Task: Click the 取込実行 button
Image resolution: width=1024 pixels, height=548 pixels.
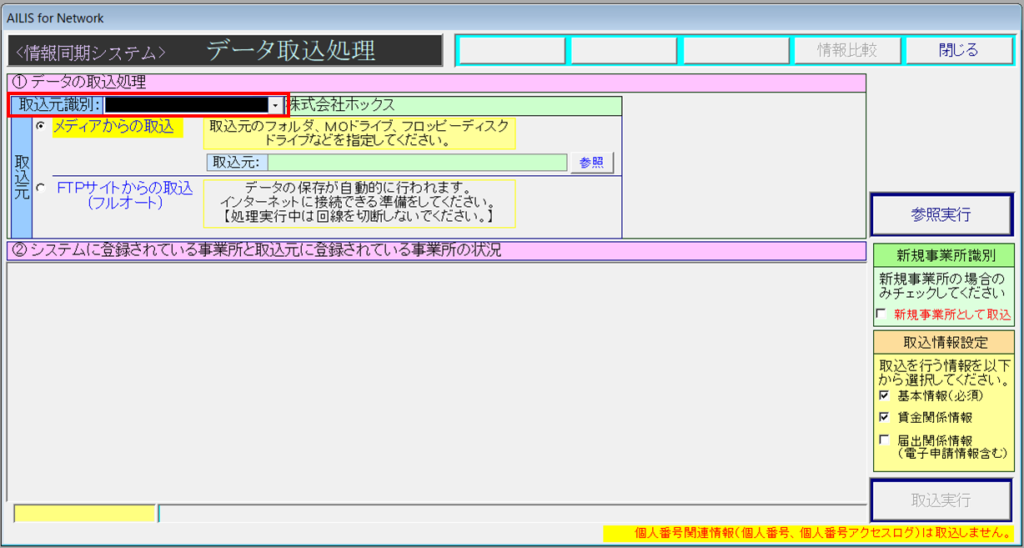Action: [940, 500]
